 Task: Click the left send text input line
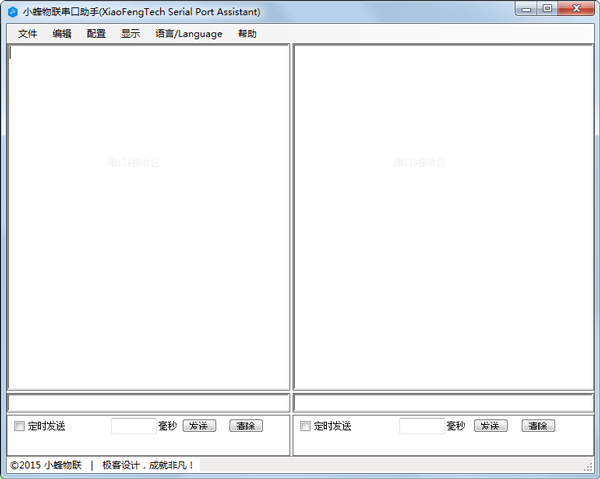(148, 402)
